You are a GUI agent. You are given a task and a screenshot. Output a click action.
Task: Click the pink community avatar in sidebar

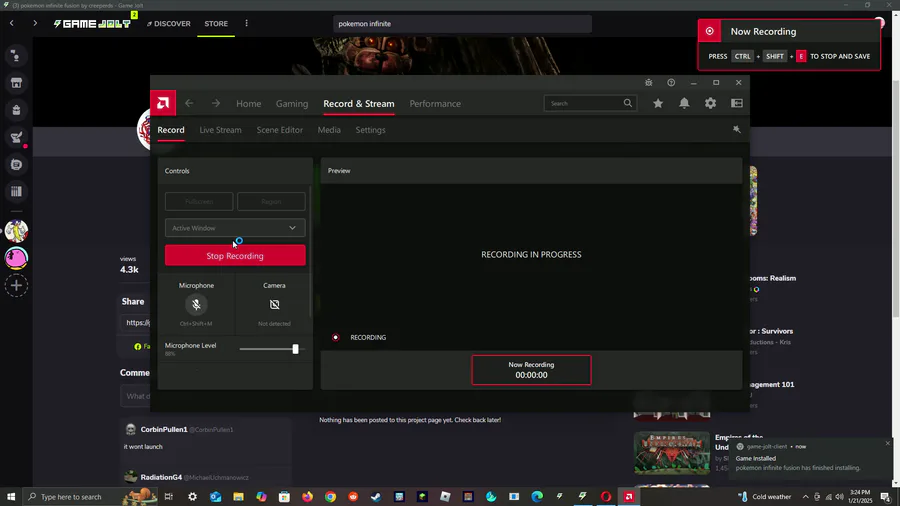(16, 259)
